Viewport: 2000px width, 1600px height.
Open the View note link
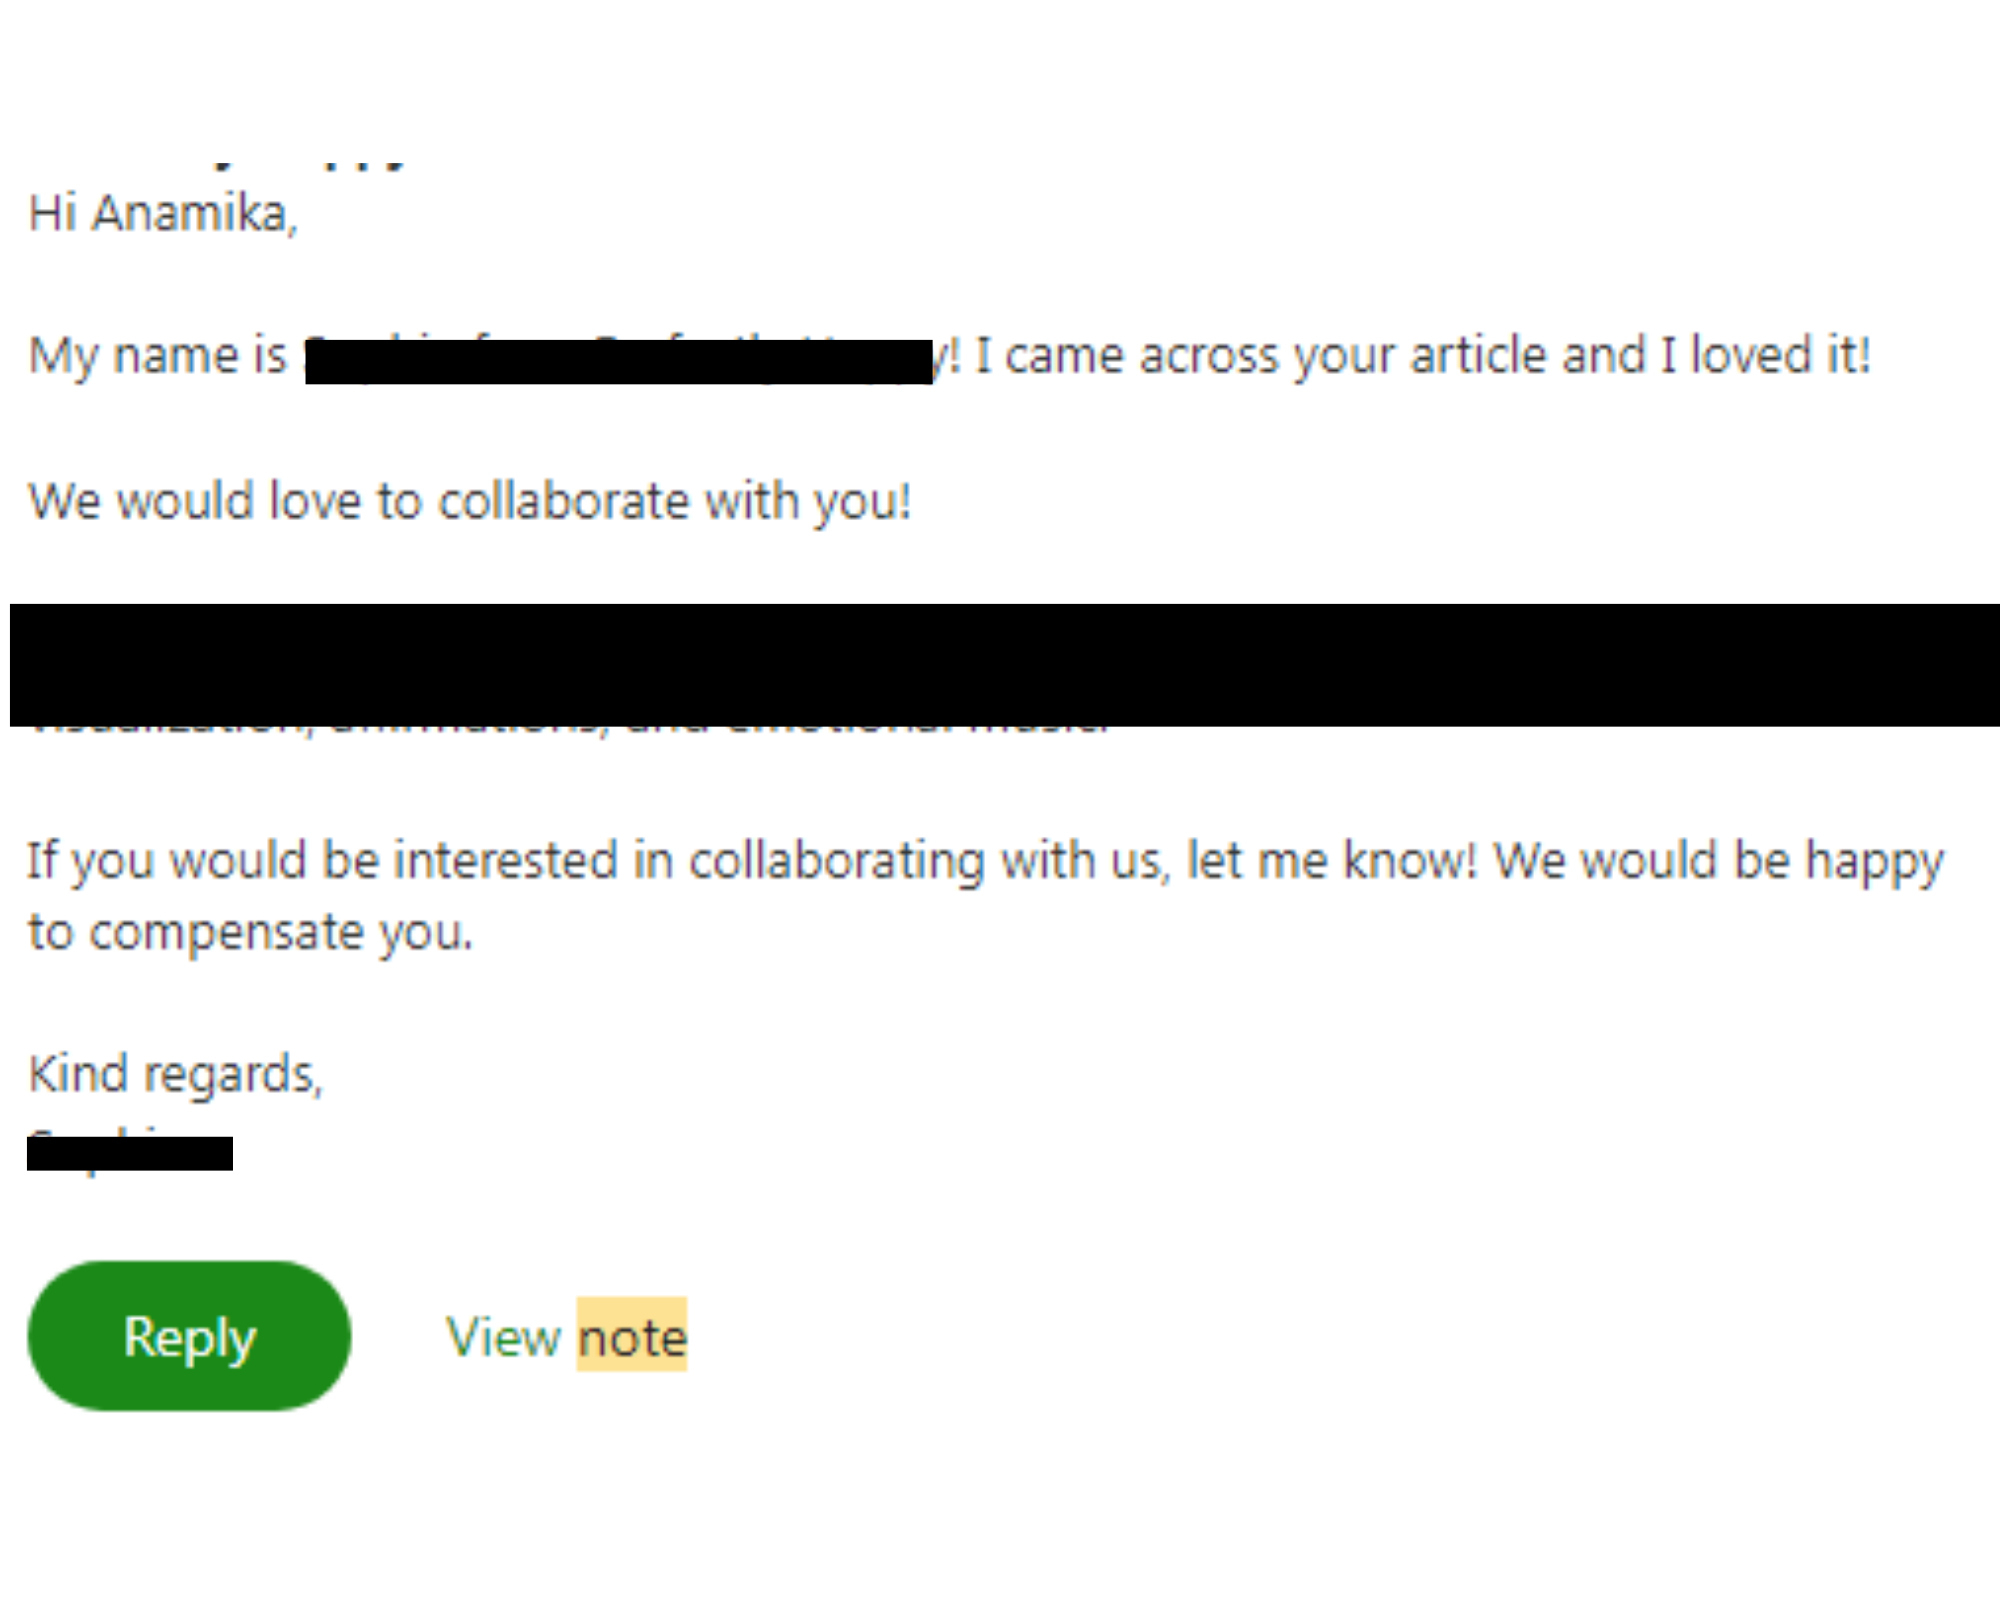coord(566,1337)
